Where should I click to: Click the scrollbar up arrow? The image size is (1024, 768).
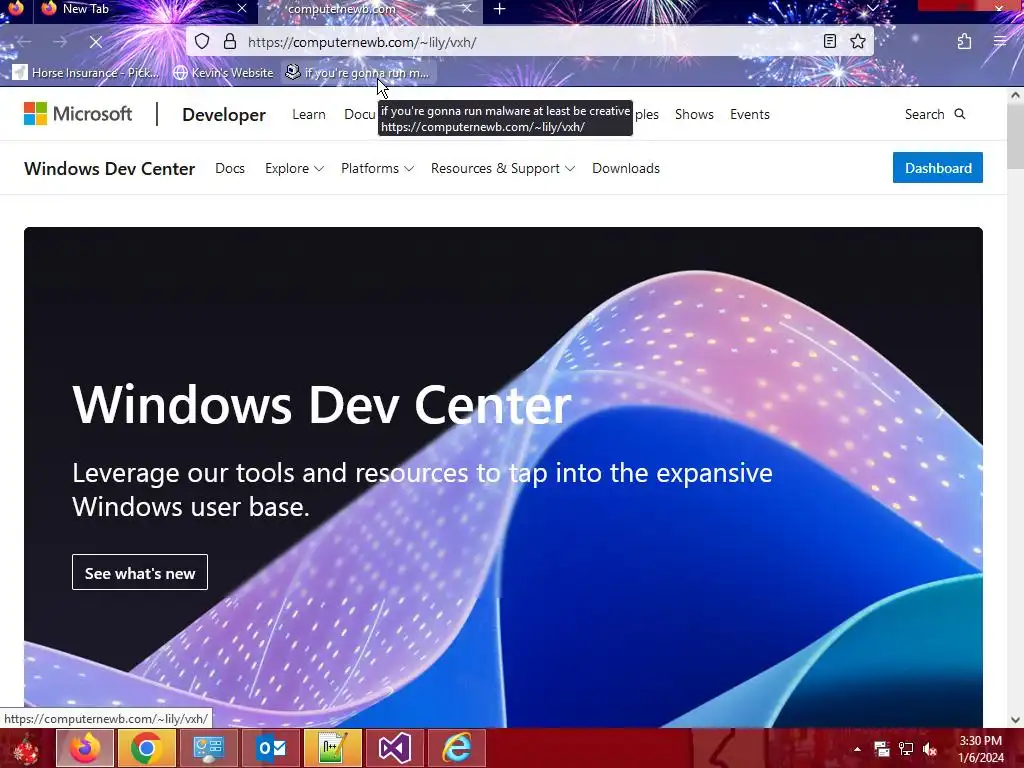(x=1015, y=95)
